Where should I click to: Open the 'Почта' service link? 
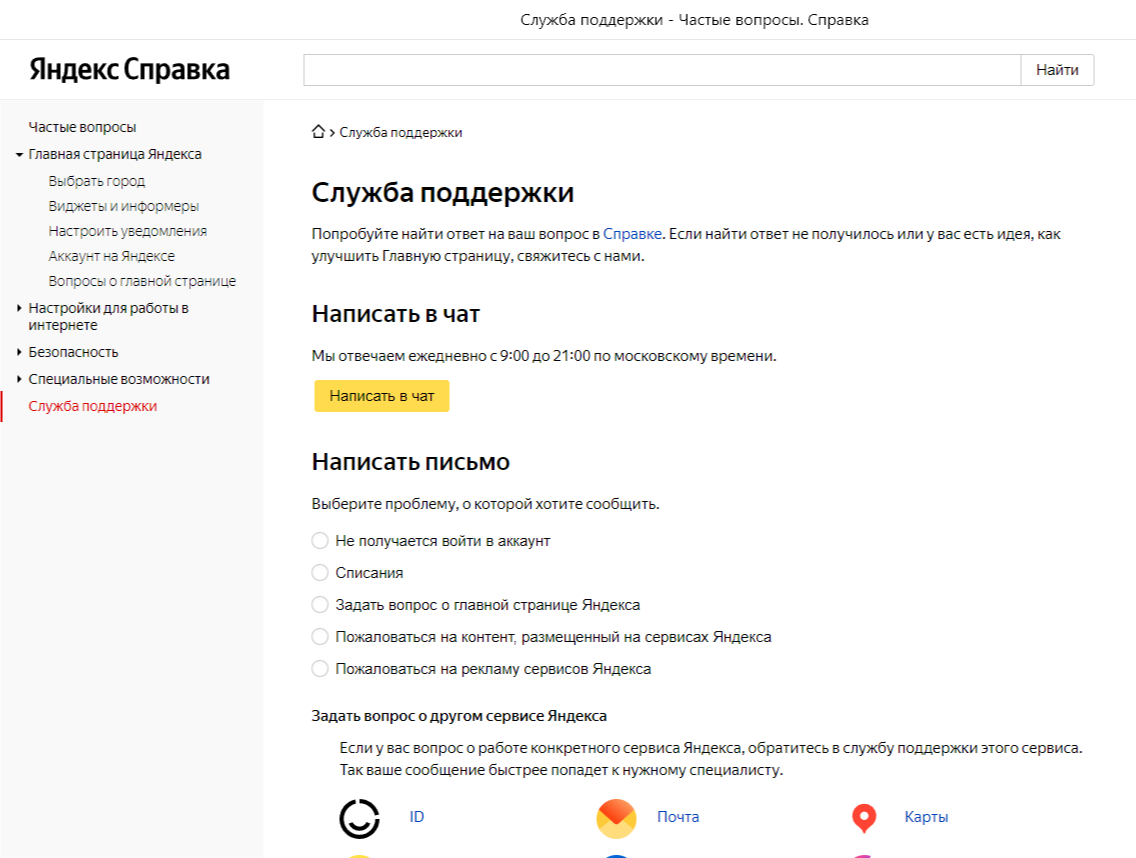coord(678,817)
